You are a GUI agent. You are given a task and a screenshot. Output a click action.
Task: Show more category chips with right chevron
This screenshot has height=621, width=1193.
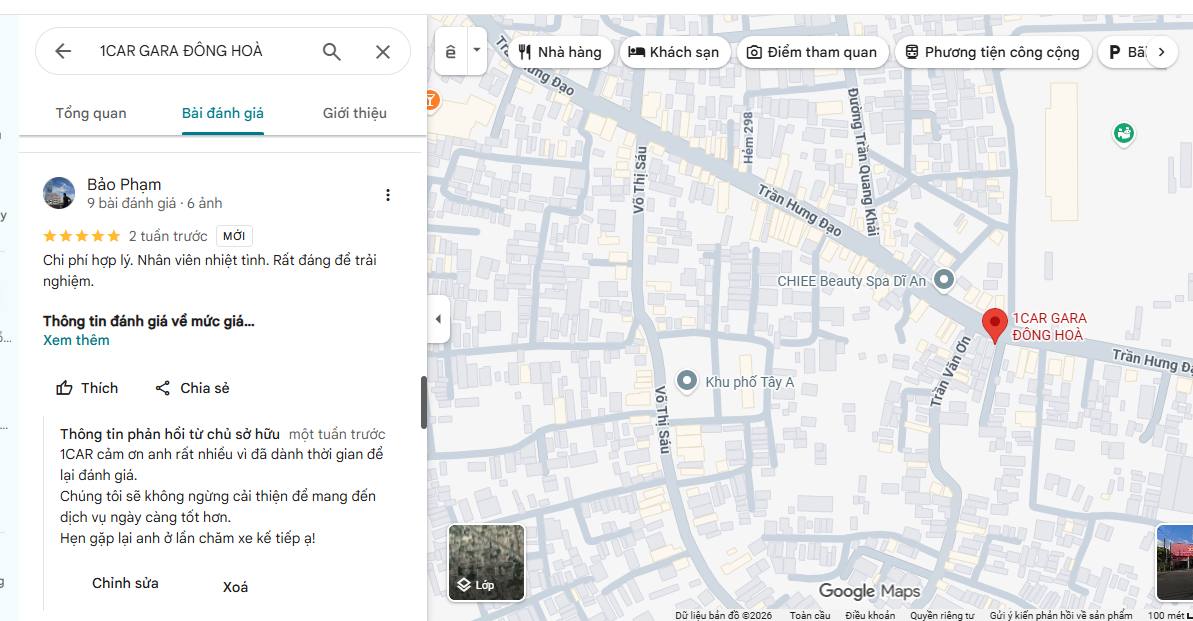[x=1161, y=52]
